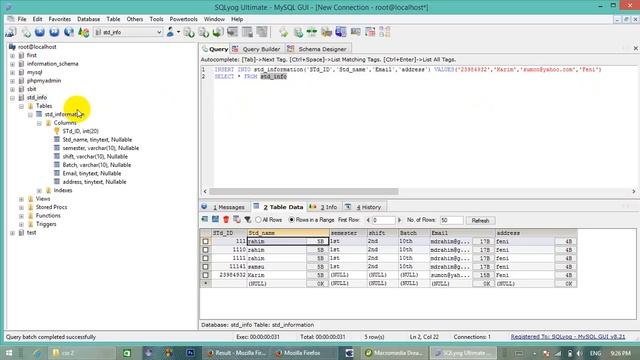Switch to Macromedia Dreamweaver taskbar item

tap(393, 353)
